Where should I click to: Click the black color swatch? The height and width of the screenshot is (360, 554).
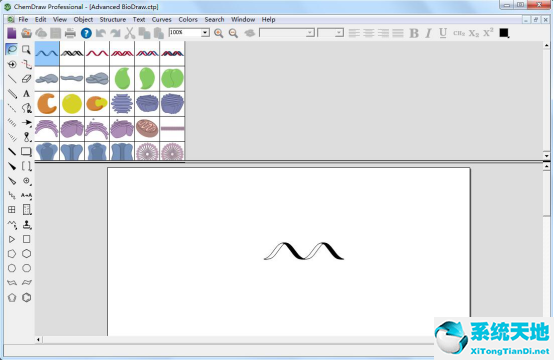pyautogui.click(x=504, y=33)
